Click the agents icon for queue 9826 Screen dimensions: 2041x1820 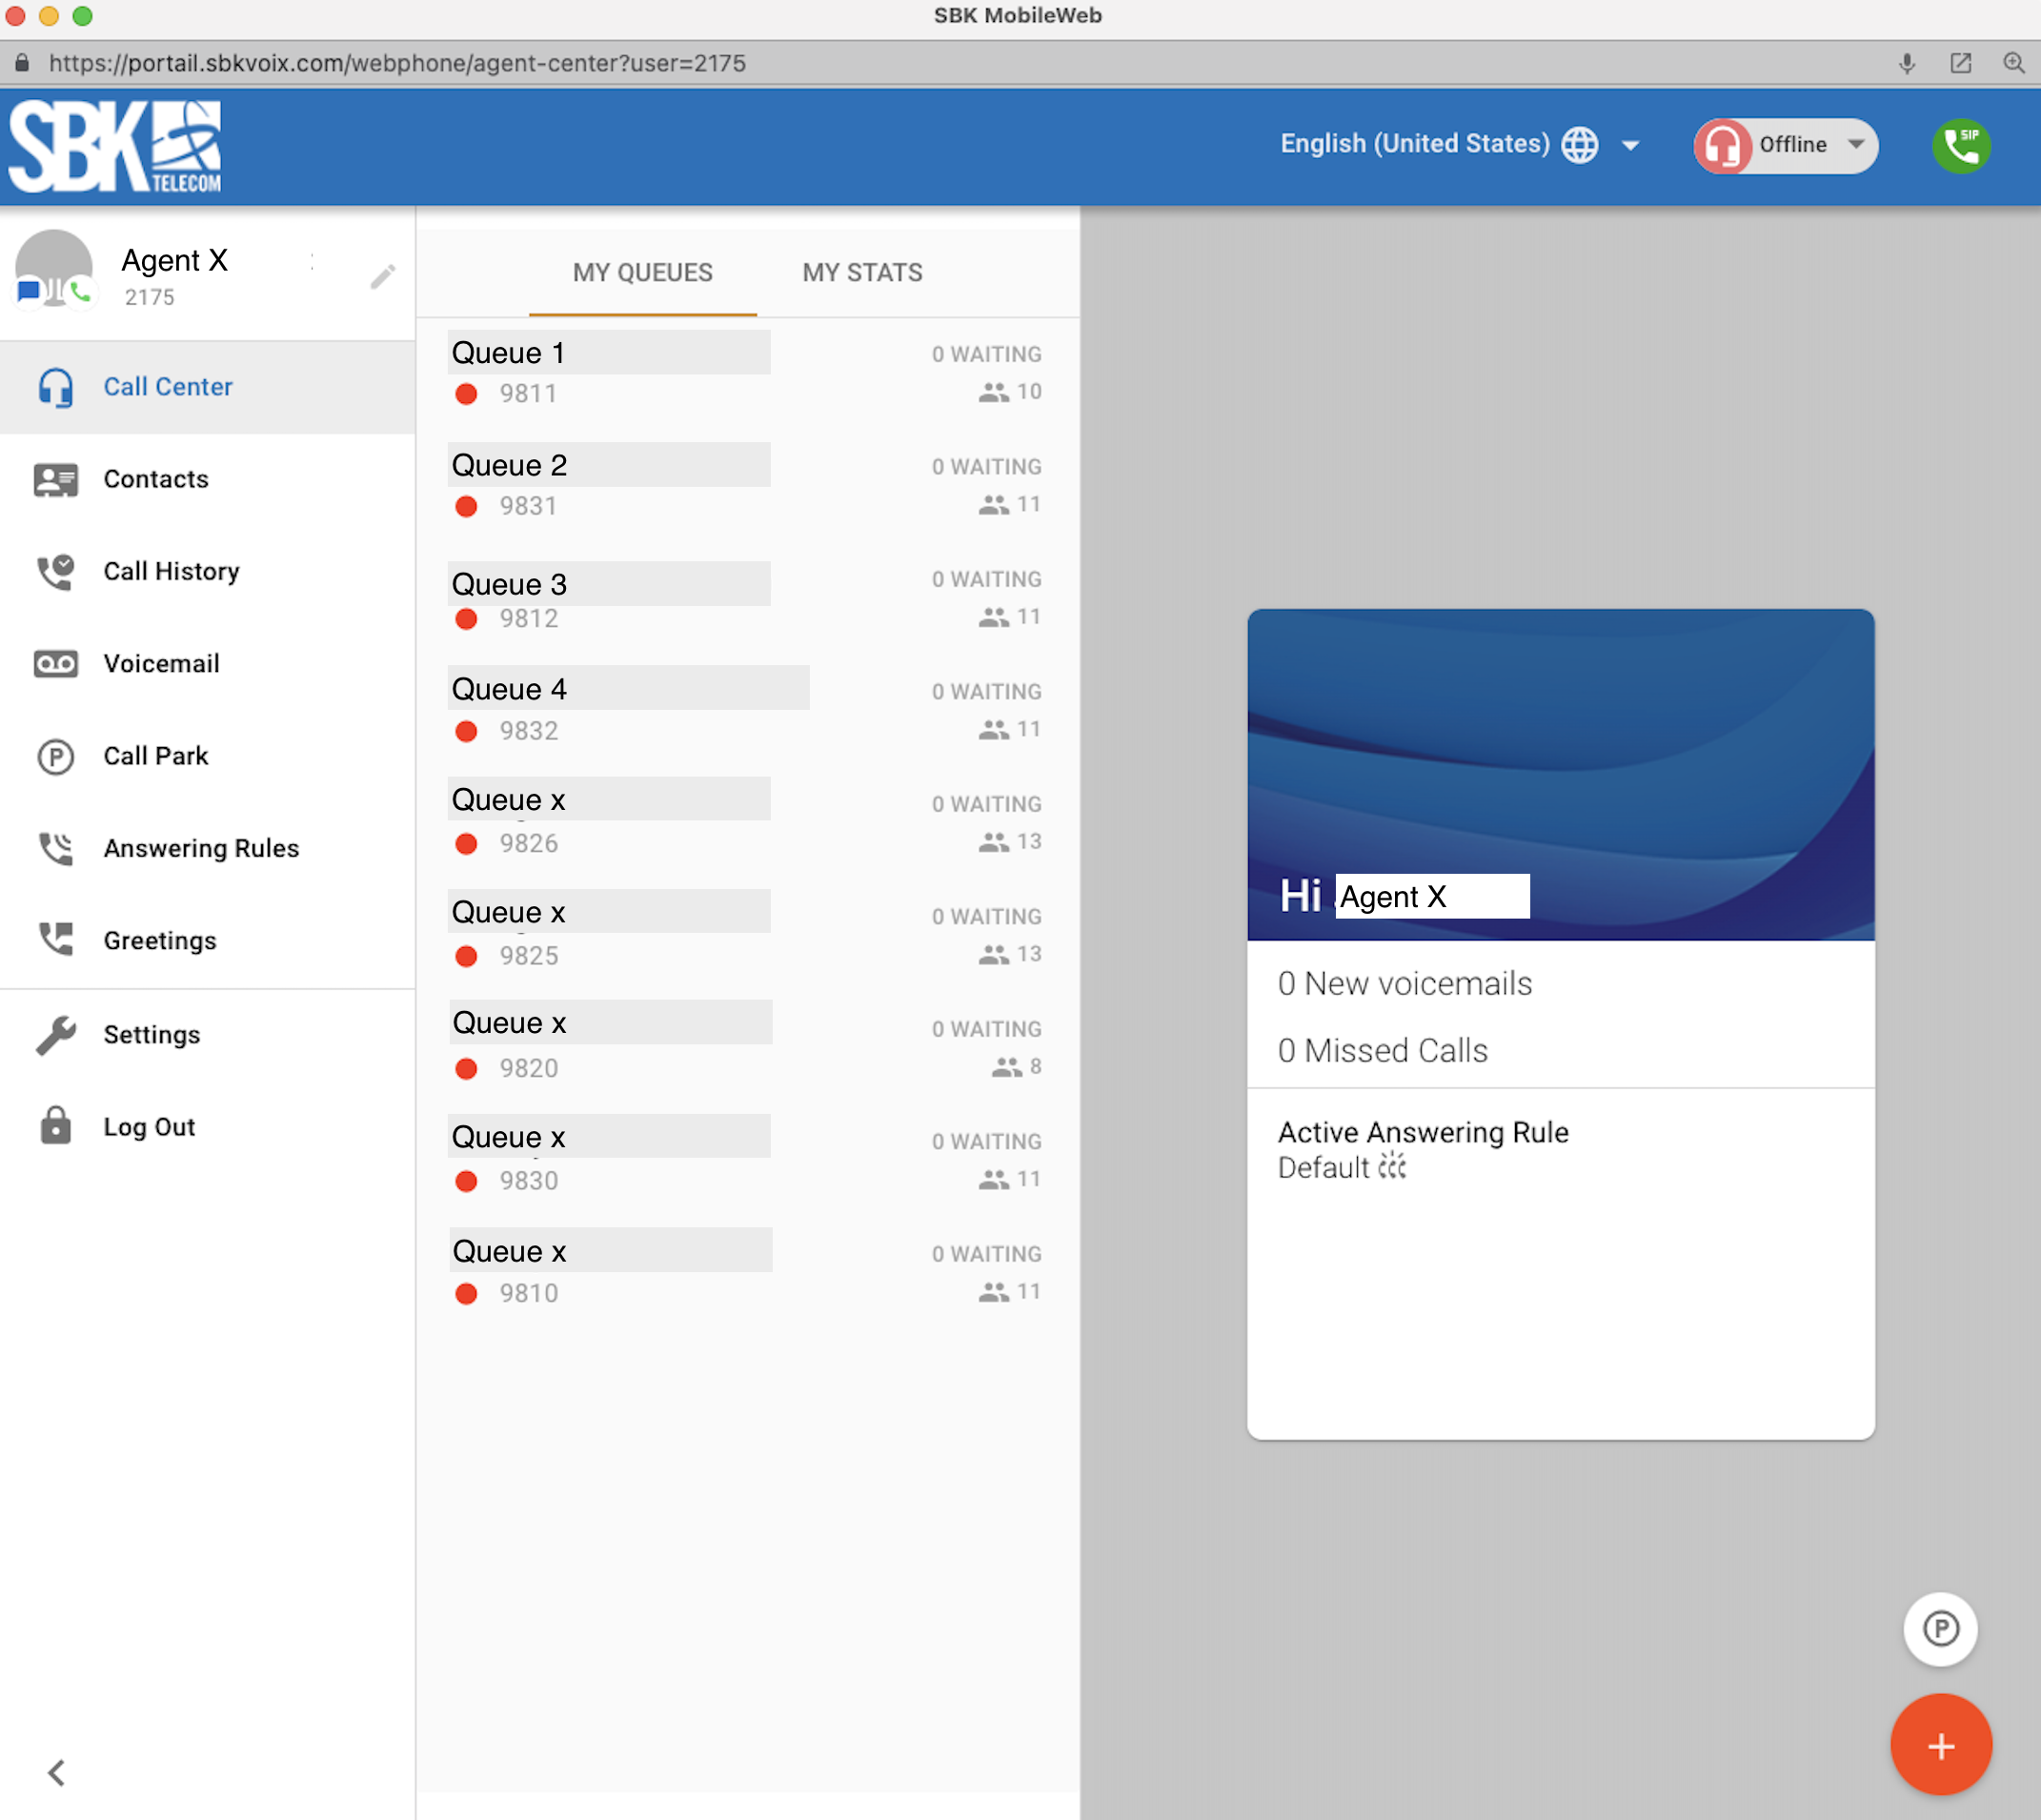pyautogui.click(x=993, y=842)
